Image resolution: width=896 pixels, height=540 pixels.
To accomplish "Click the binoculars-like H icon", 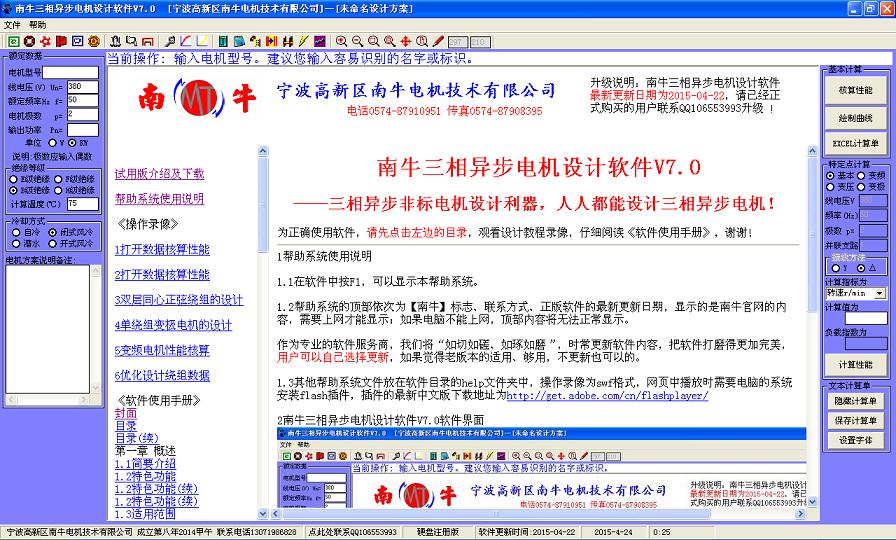I will [x=287, y=41].
